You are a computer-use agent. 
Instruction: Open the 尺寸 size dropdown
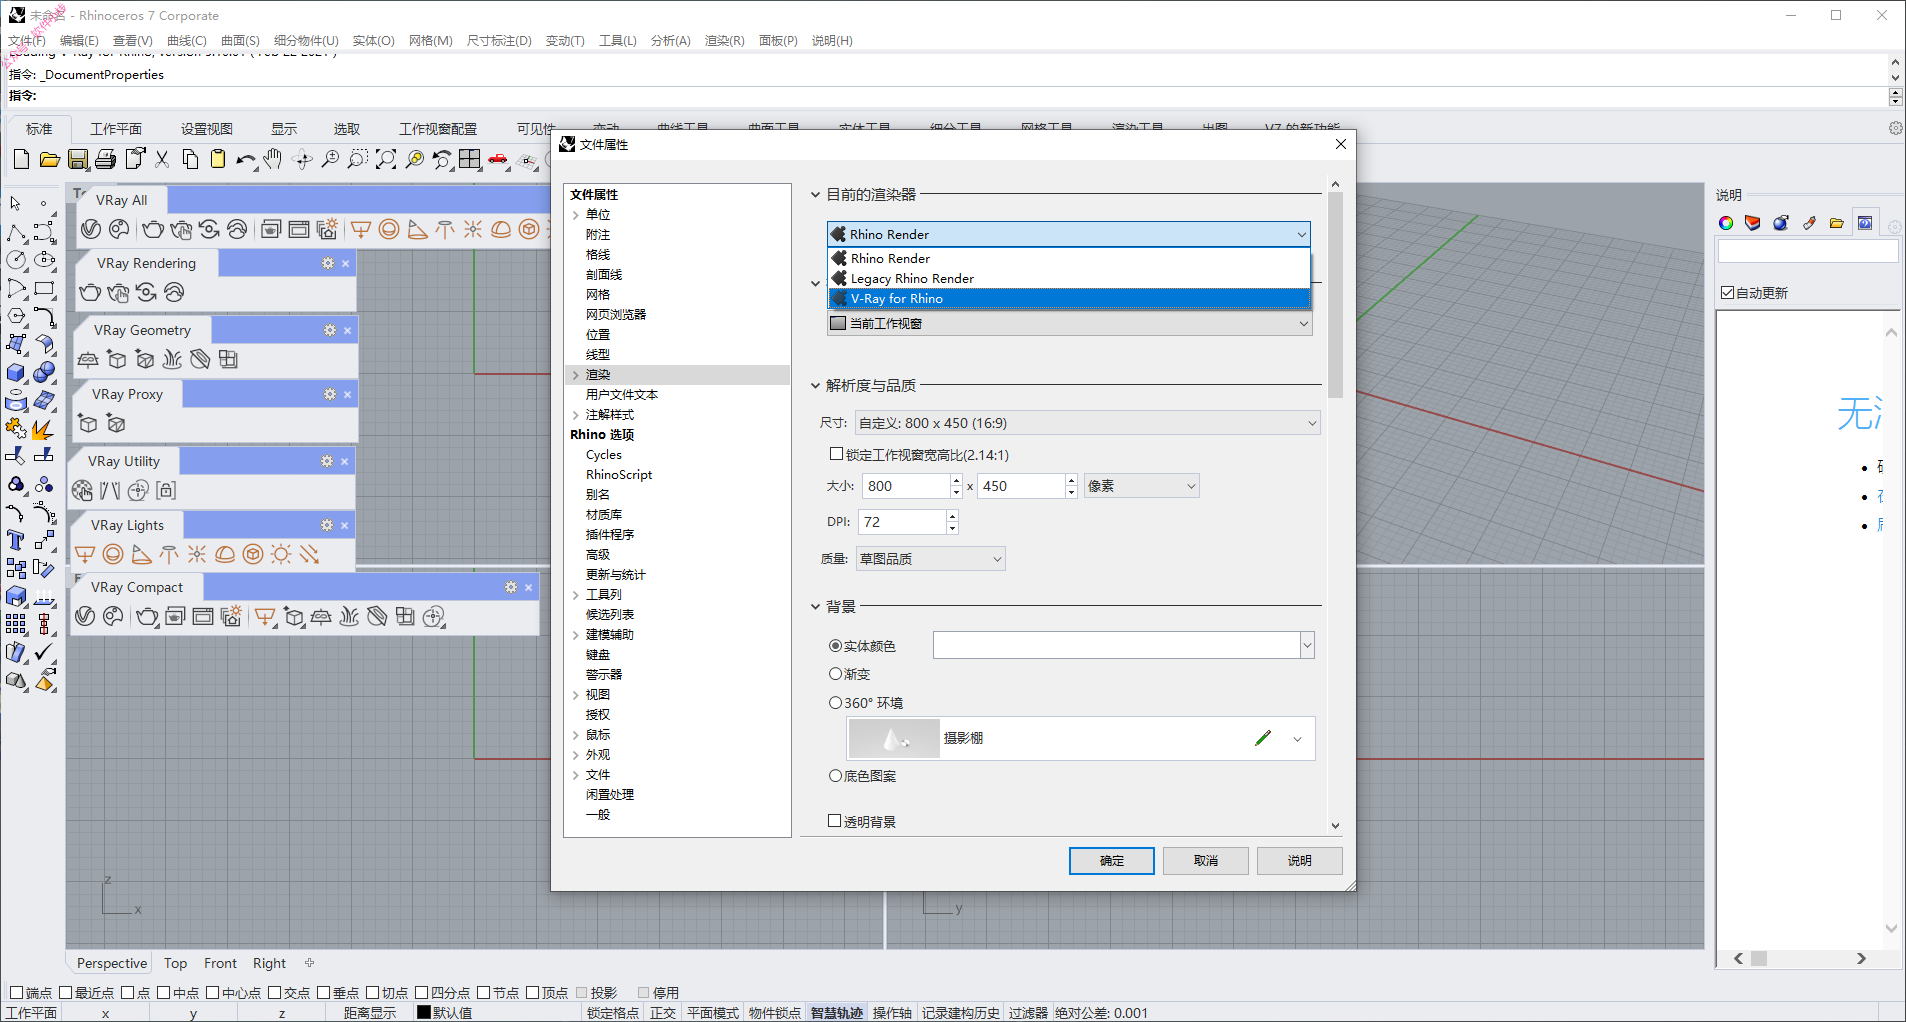click(x=1087, y=423)
